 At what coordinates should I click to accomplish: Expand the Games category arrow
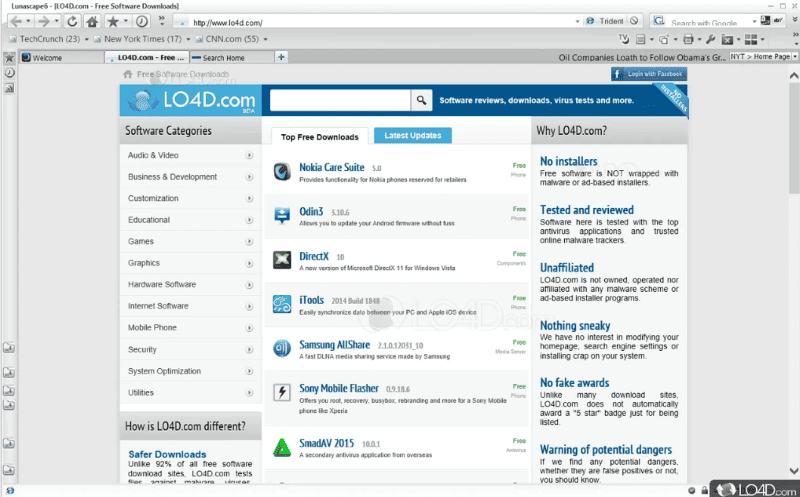pos(249,241)
